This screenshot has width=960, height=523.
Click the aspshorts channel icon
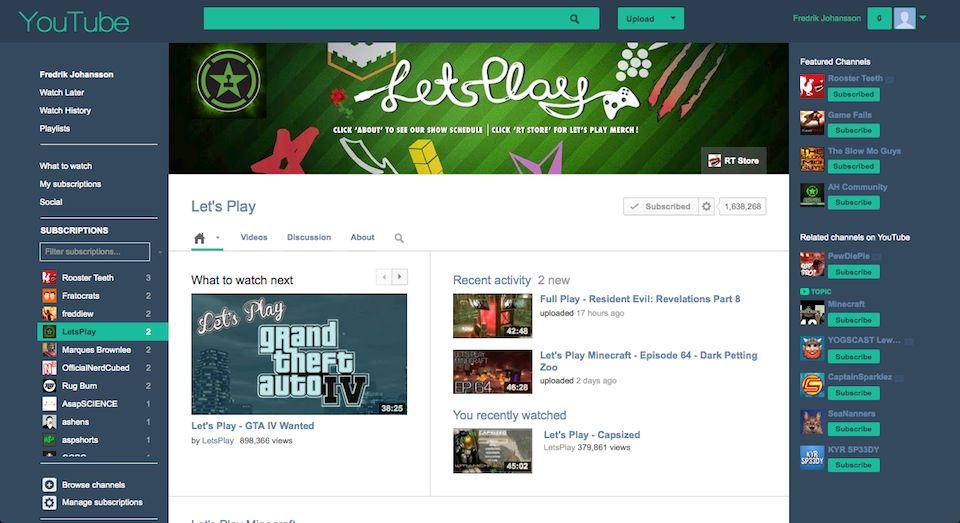[50, 440]
